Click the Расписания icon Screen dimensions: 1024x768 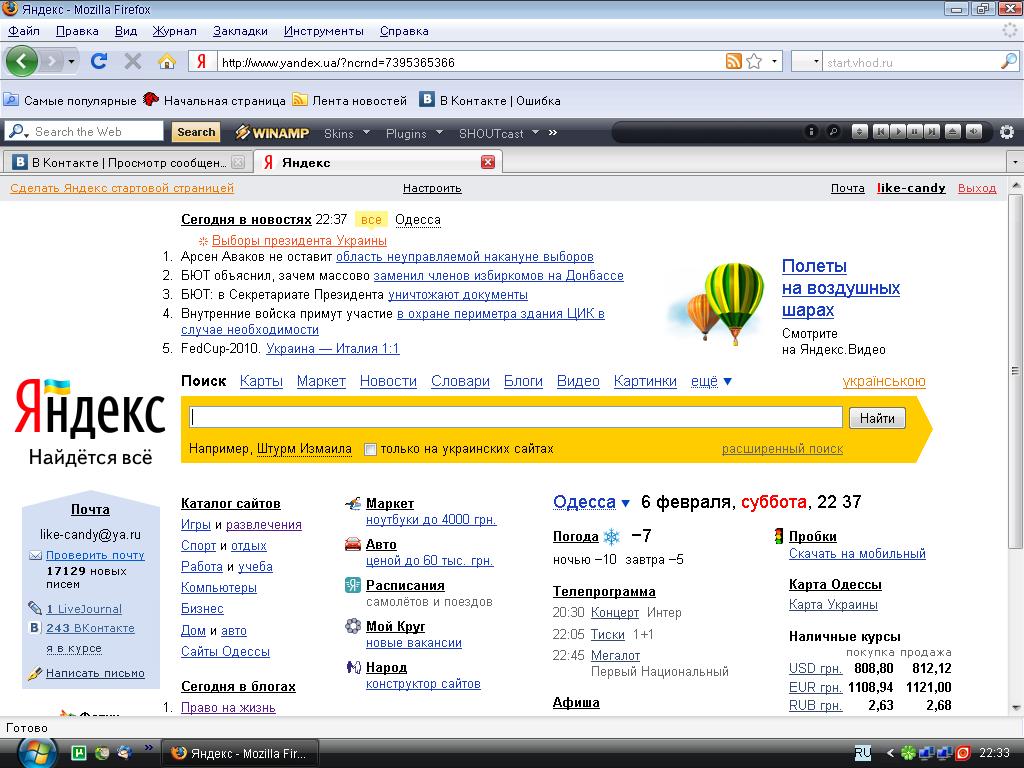(x=353, y=585)
